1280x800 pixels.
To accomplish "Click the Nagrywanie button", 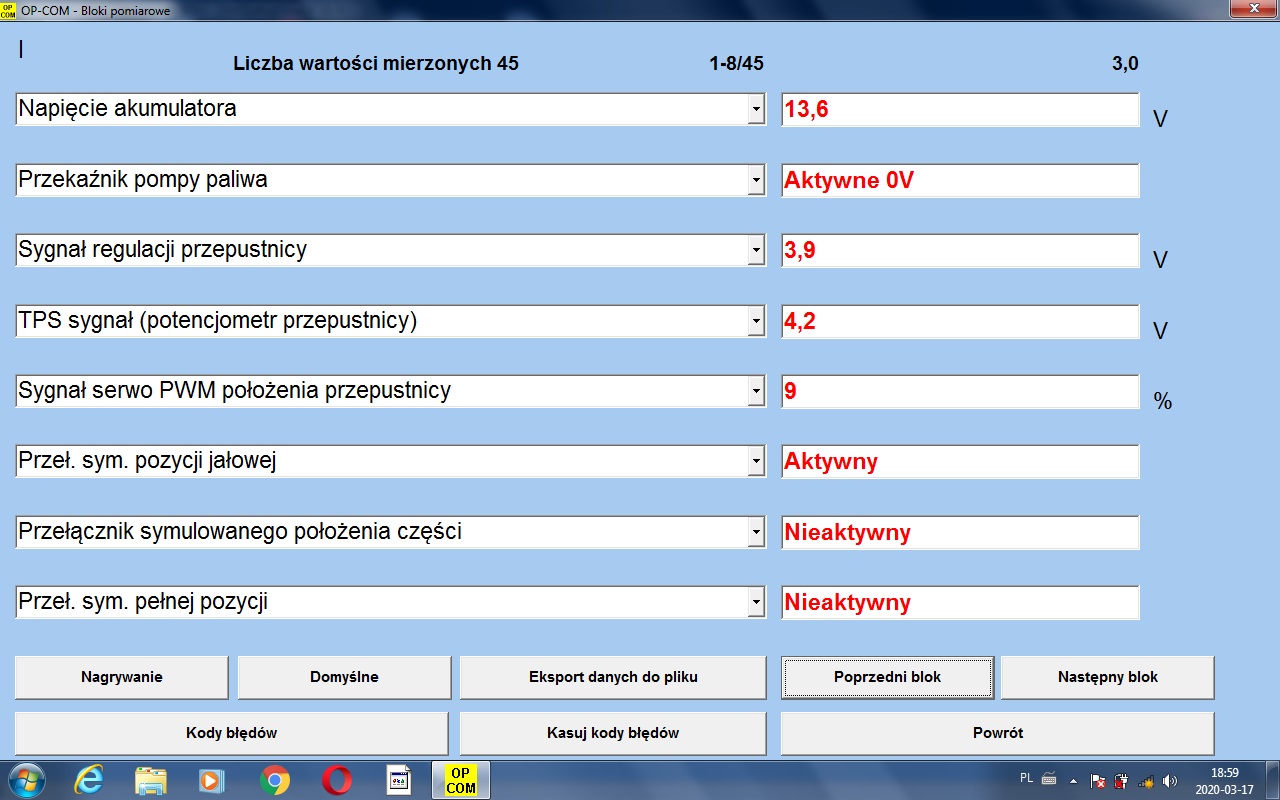I will (122, 677).
